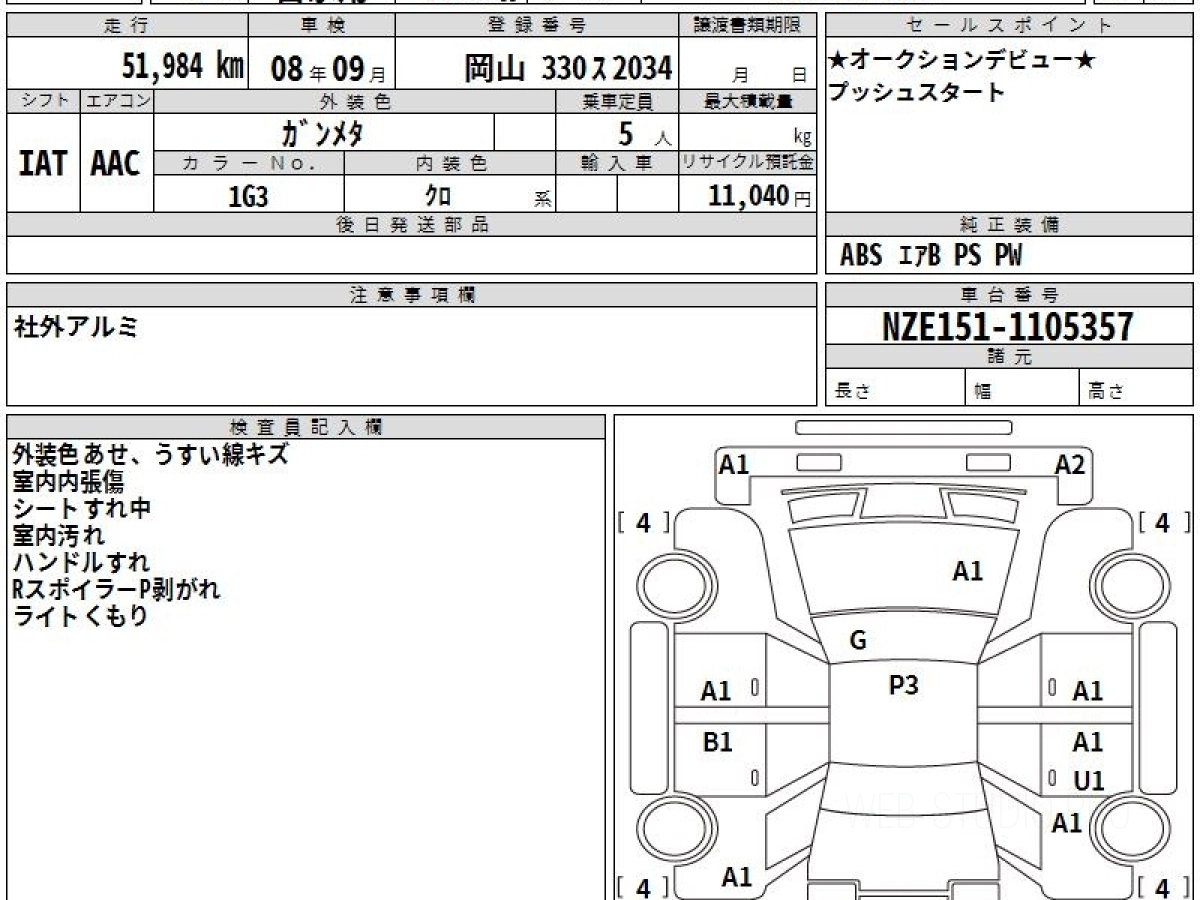The image size is (1200, 900).
Task: Select equipment list ABS エアB PS PW
Action: (x=931, y=256)
